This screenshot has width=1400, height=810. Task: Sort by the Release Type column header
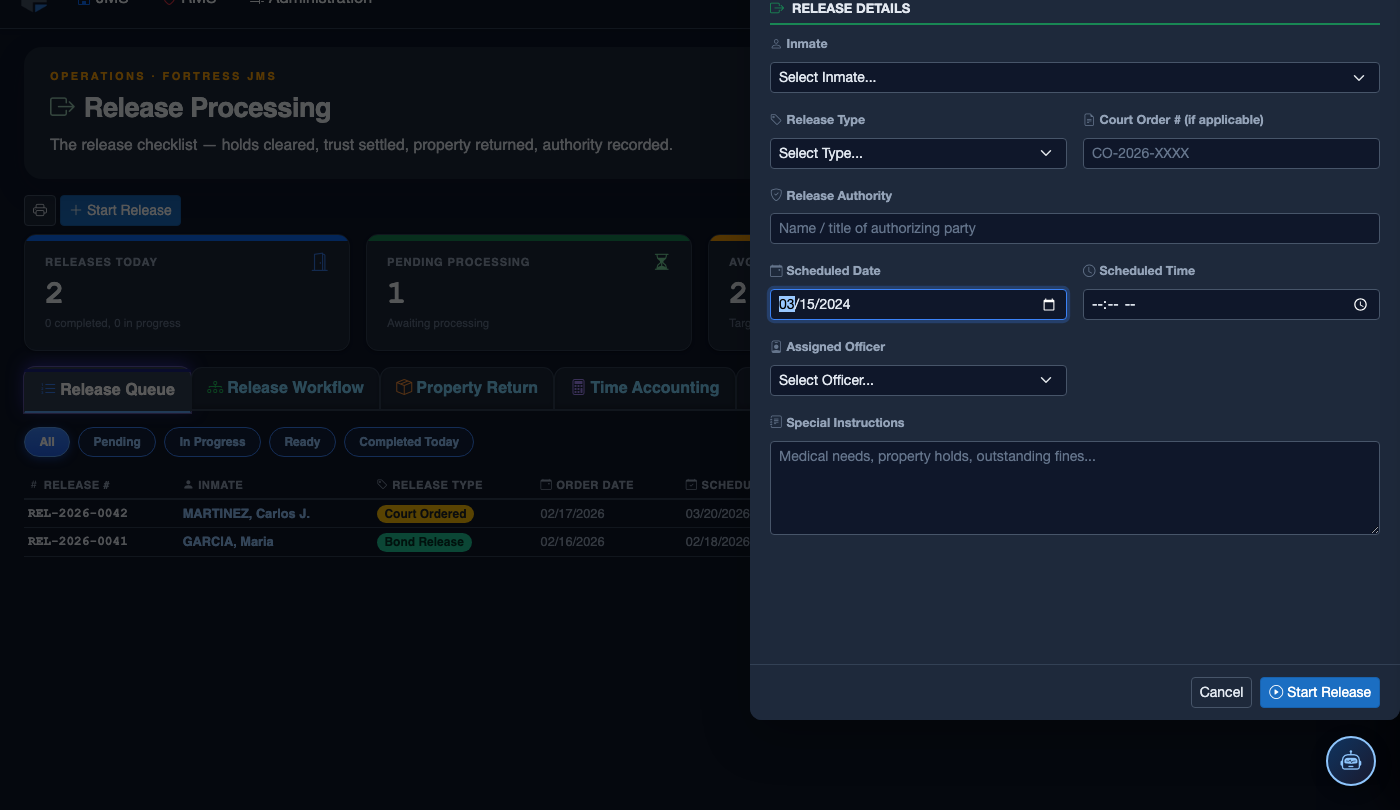click(x=430, y=485)
